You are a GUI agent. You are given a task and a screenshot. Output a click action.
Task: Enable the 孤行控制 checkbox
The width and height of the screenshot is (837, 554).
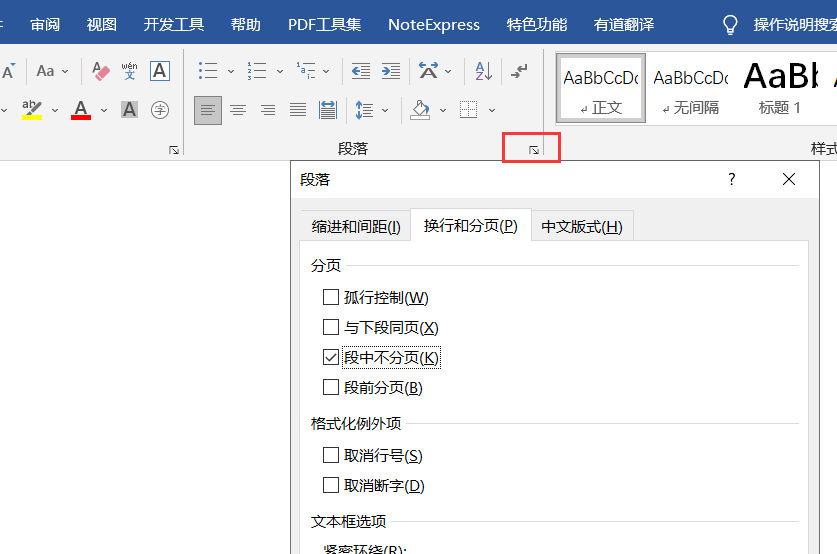pos(331,297)
